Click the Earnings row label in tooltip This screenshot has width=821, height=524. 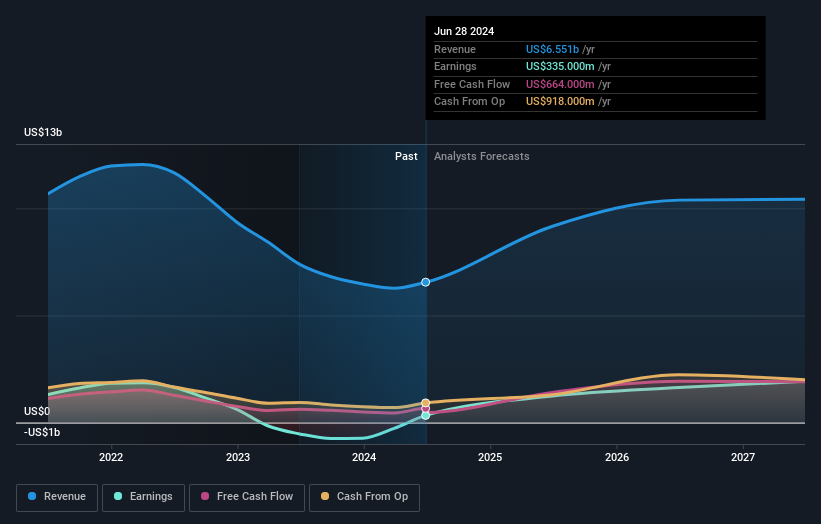pyautogui.click(x=455, y=66)
